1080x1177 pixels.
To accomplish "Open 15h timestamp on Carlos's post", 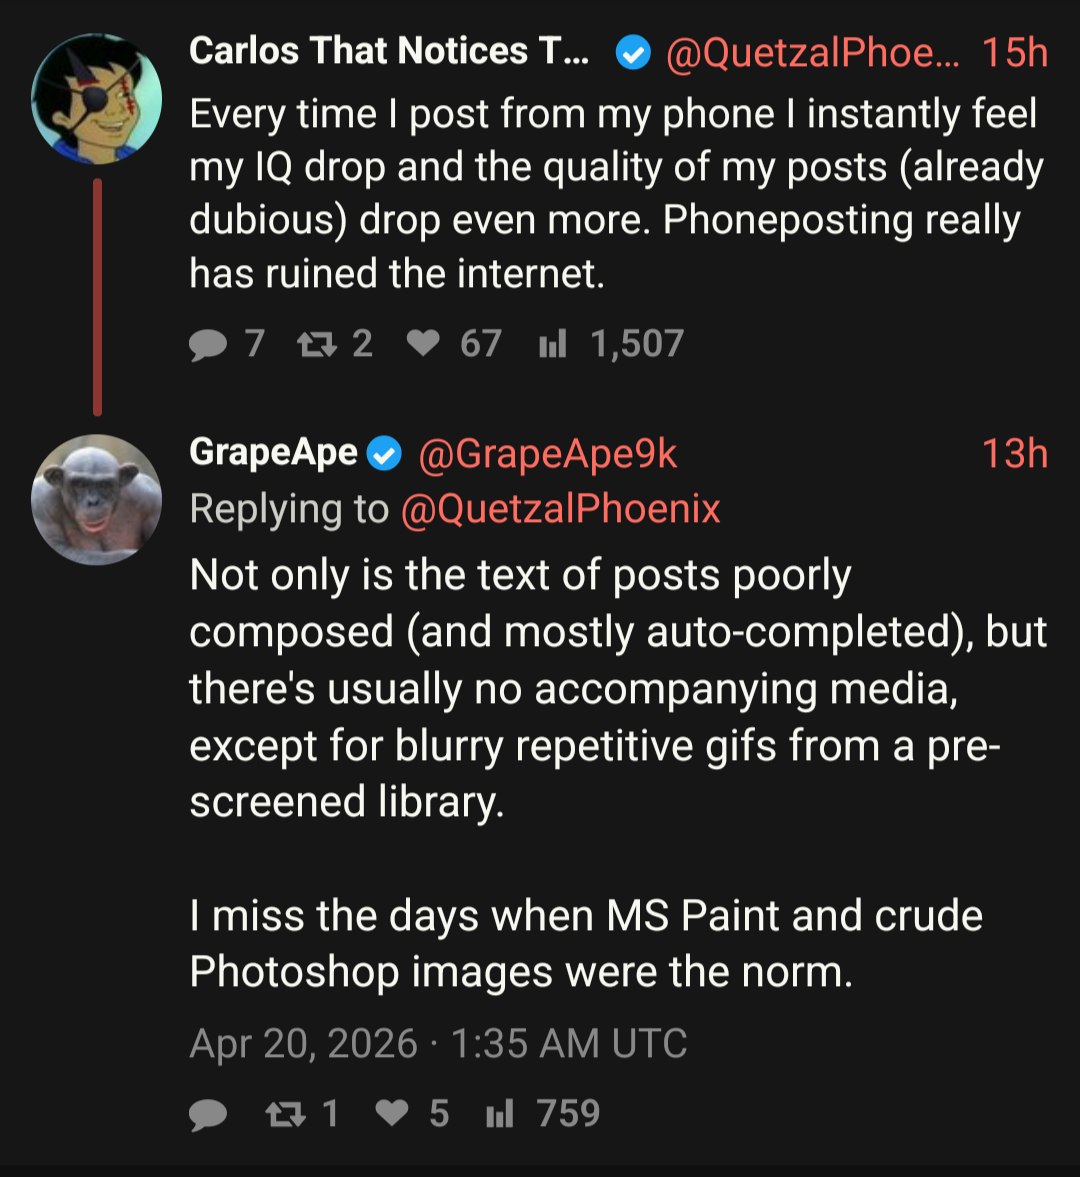I will pos(1015,53).
